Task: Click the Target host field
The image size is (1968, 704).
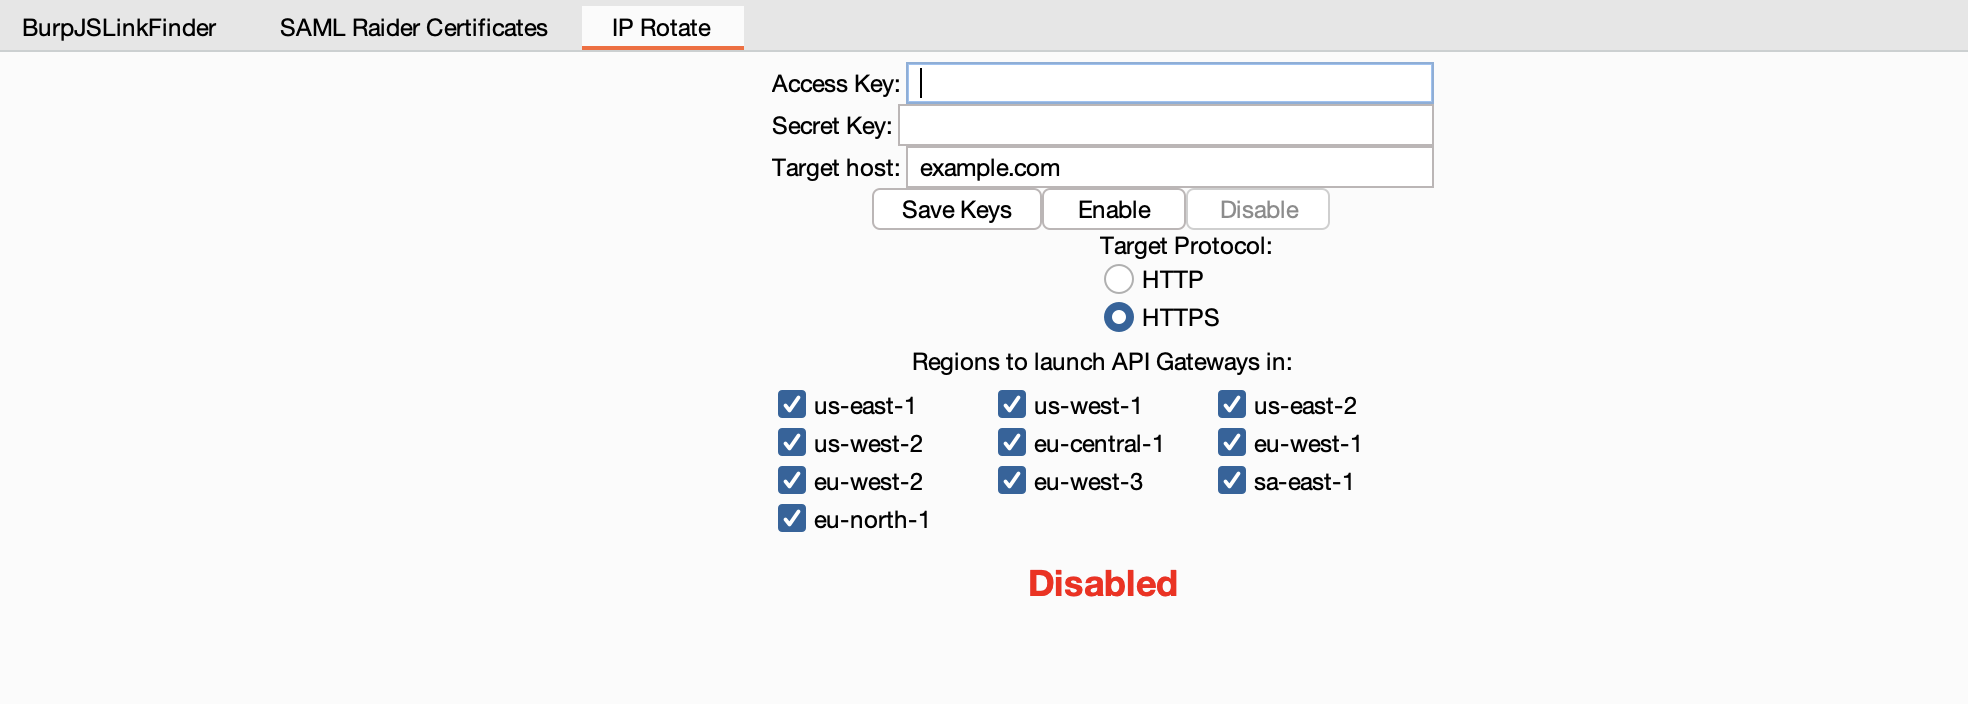Action: point(1169,168)
